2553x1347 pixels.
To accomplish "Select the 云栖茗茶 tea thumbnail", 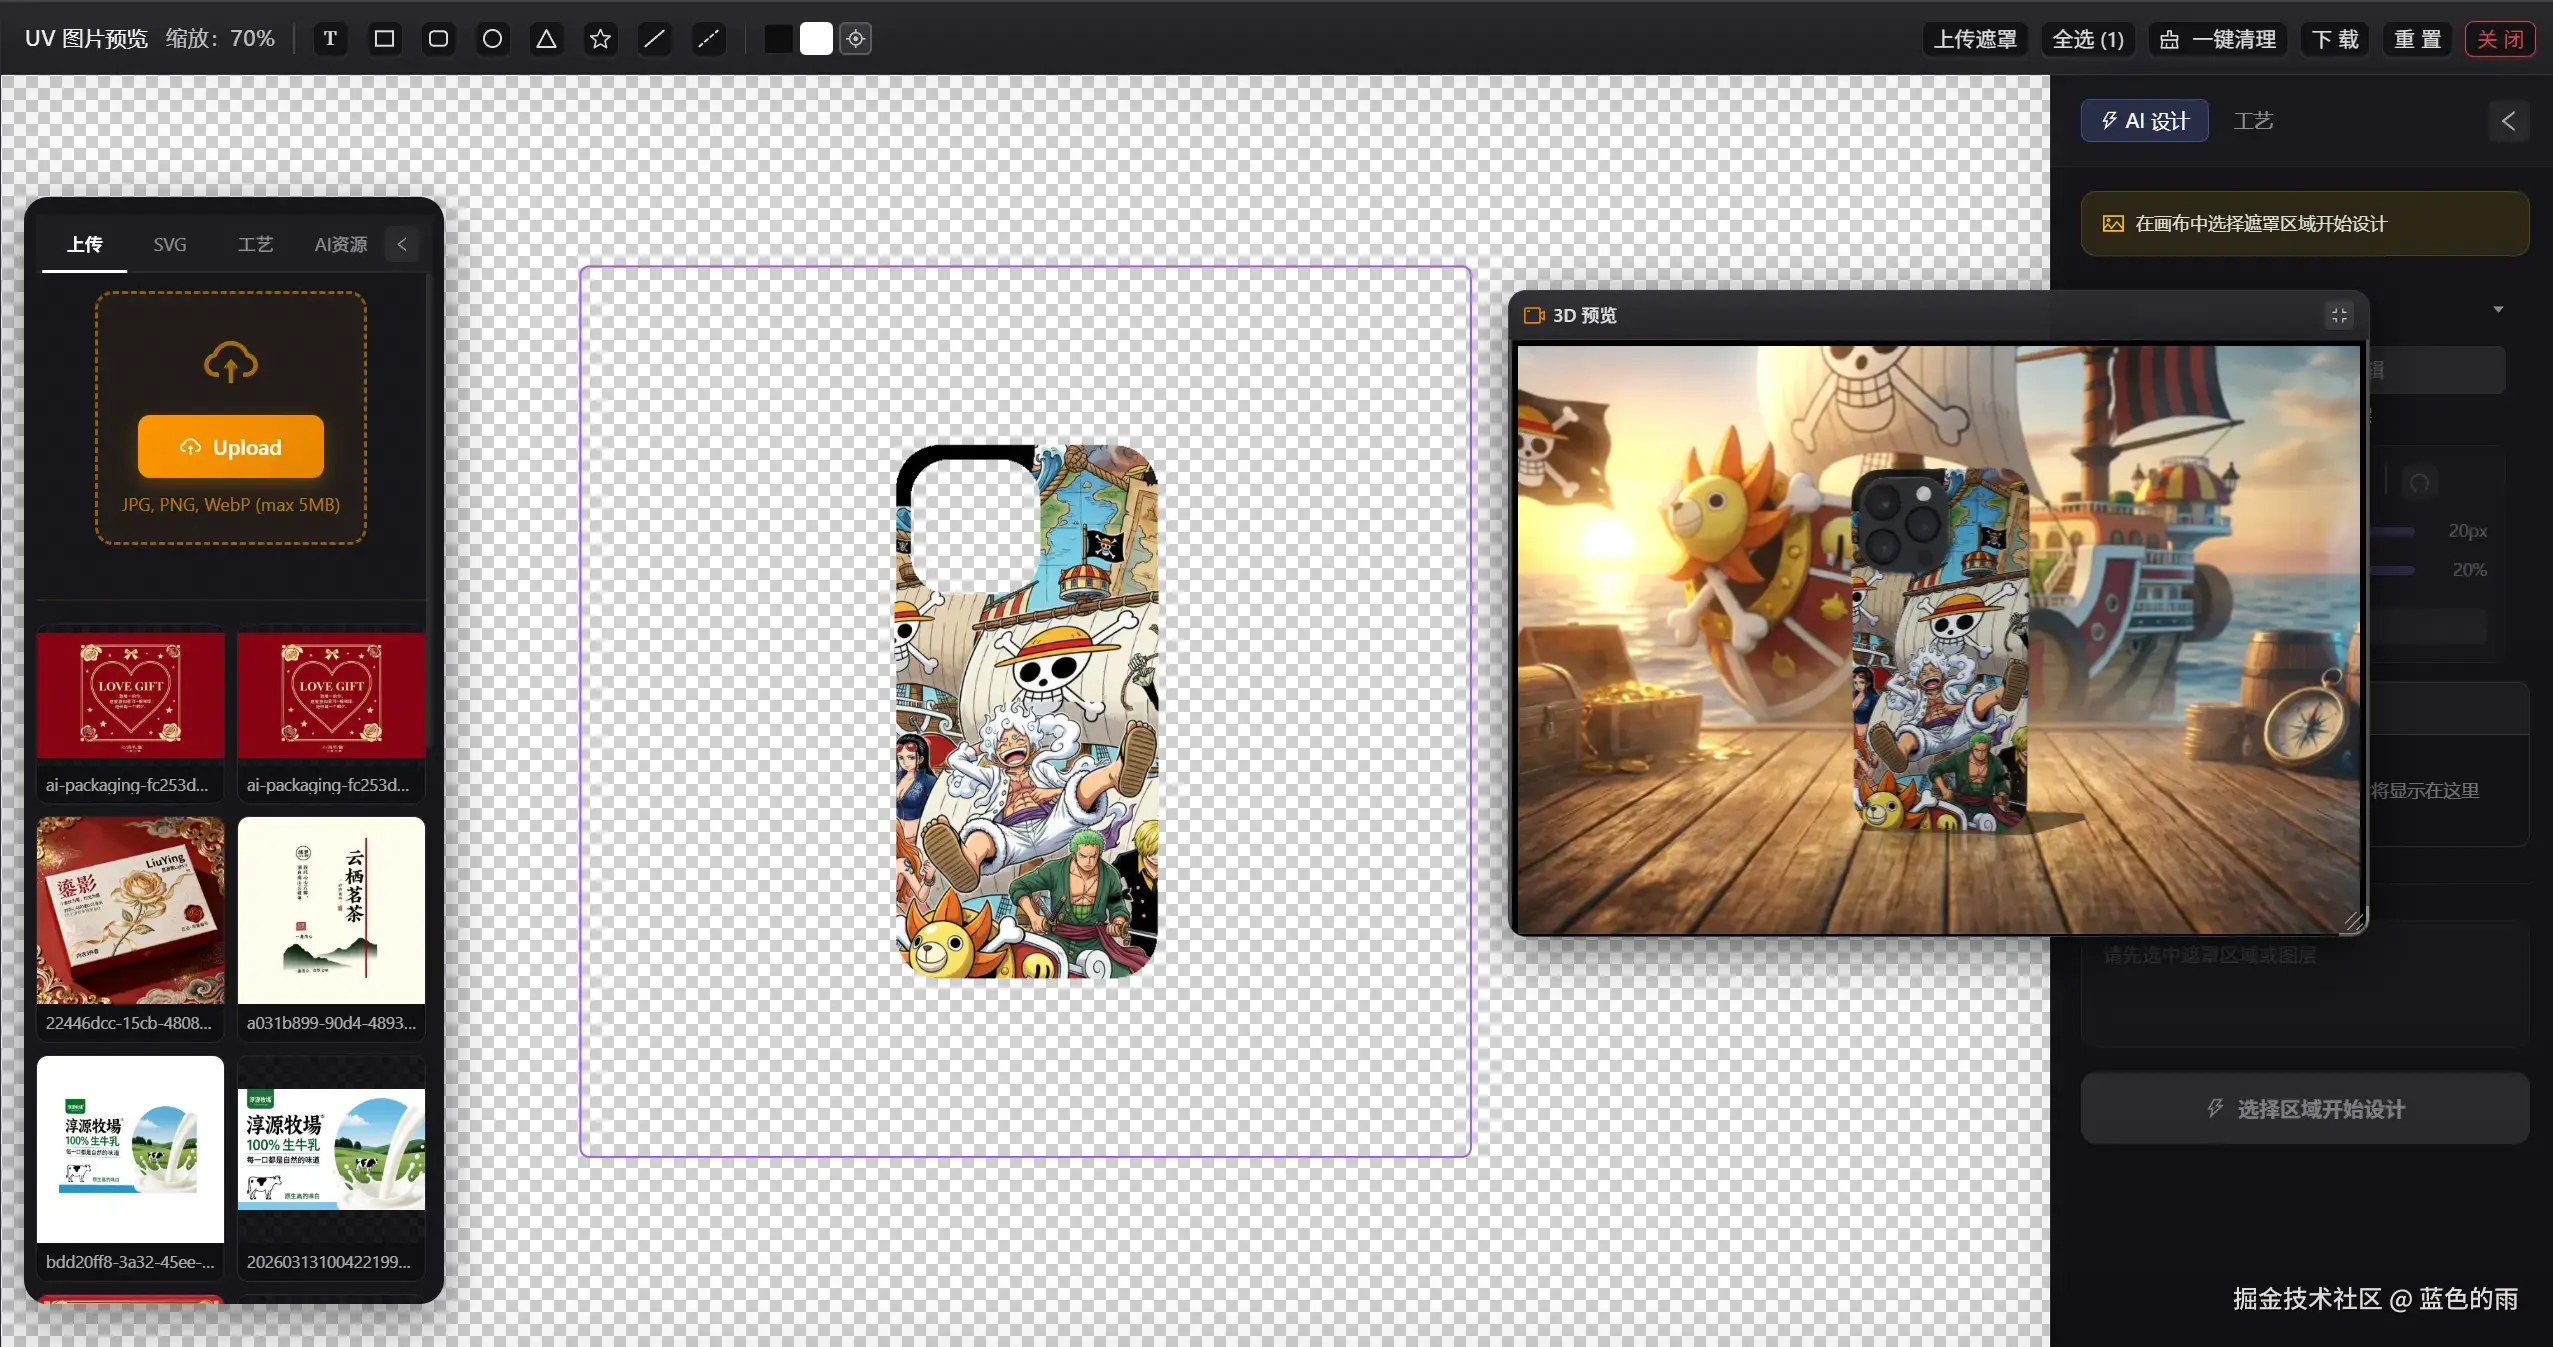I will click(x=331, y=910).
